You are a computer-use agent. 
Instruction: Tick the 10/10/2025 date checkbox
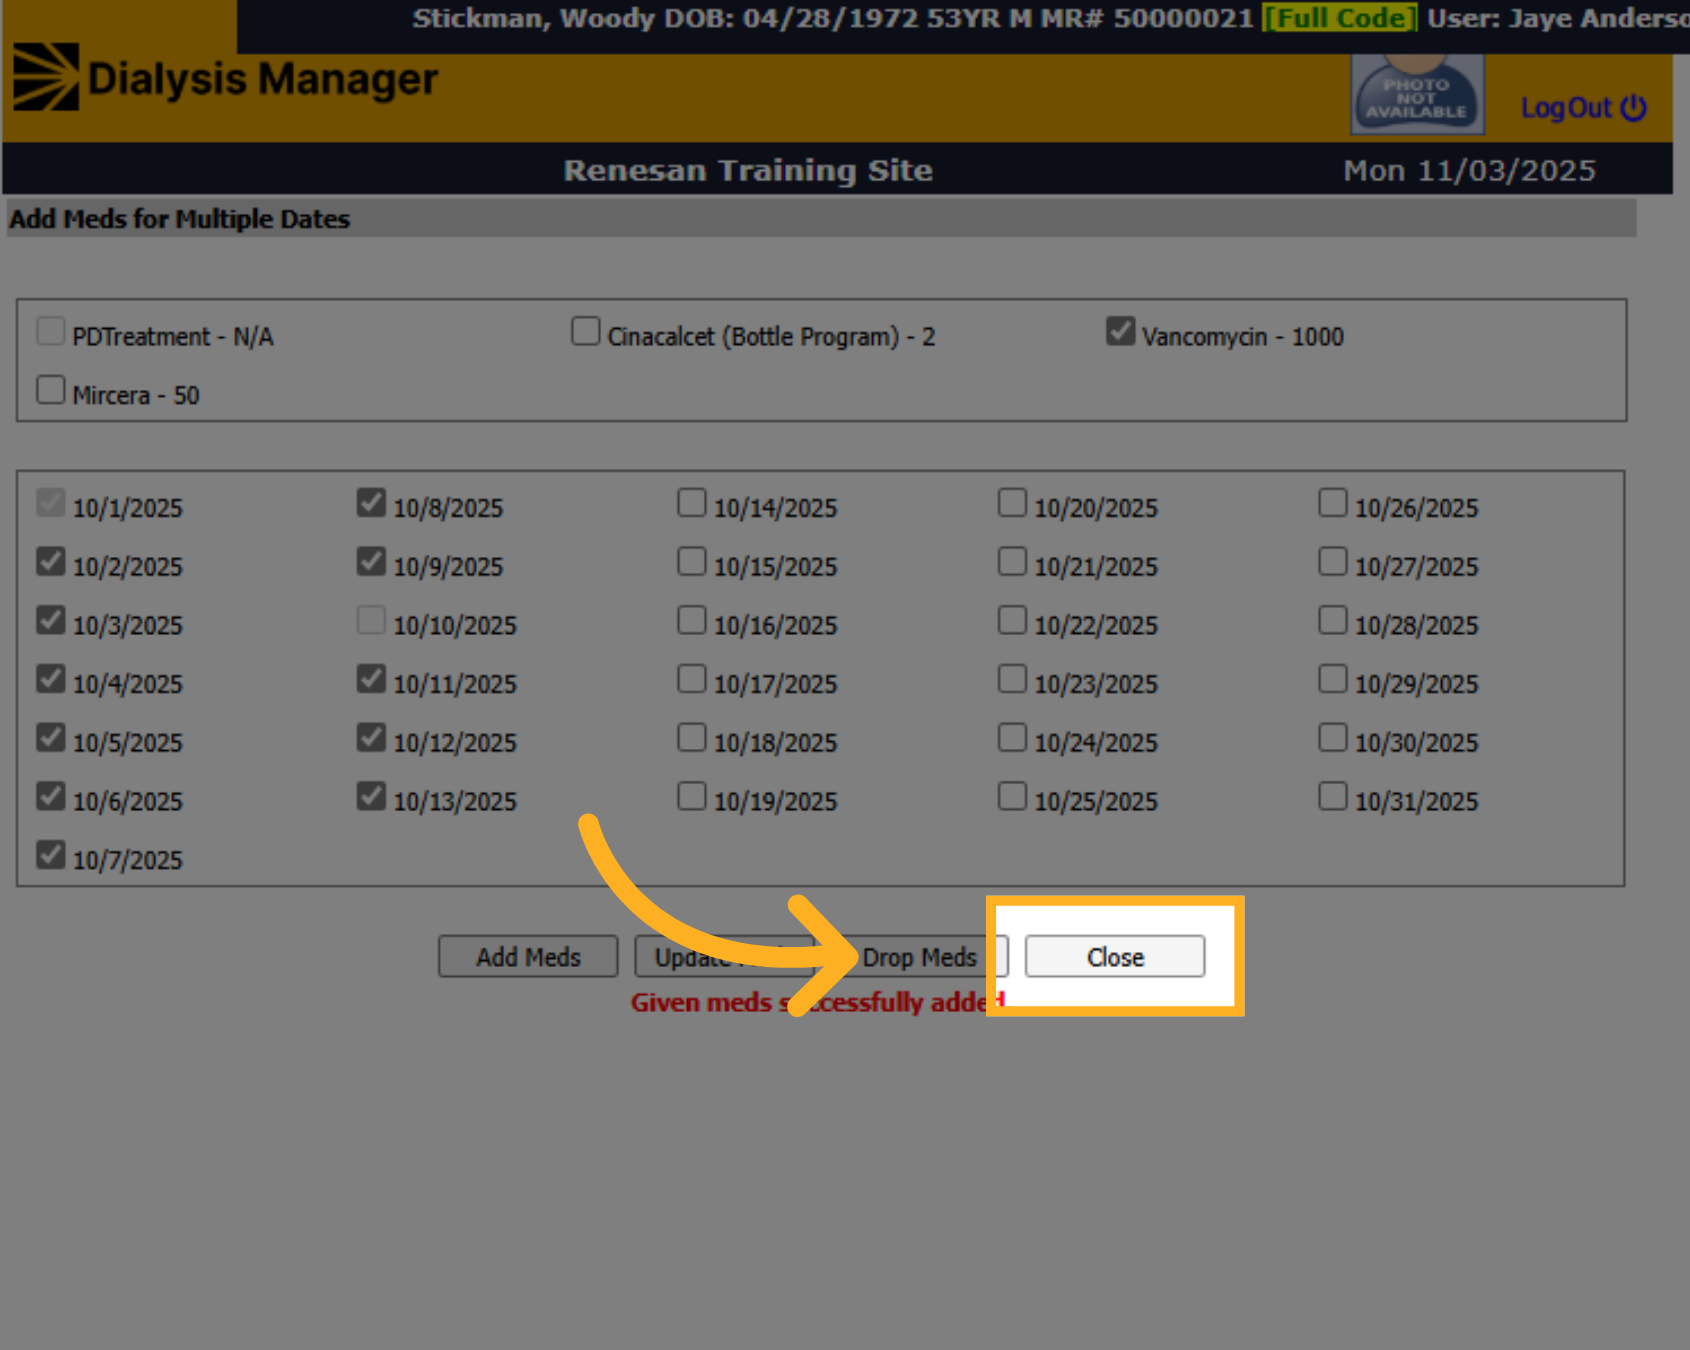tap(371, 621)
